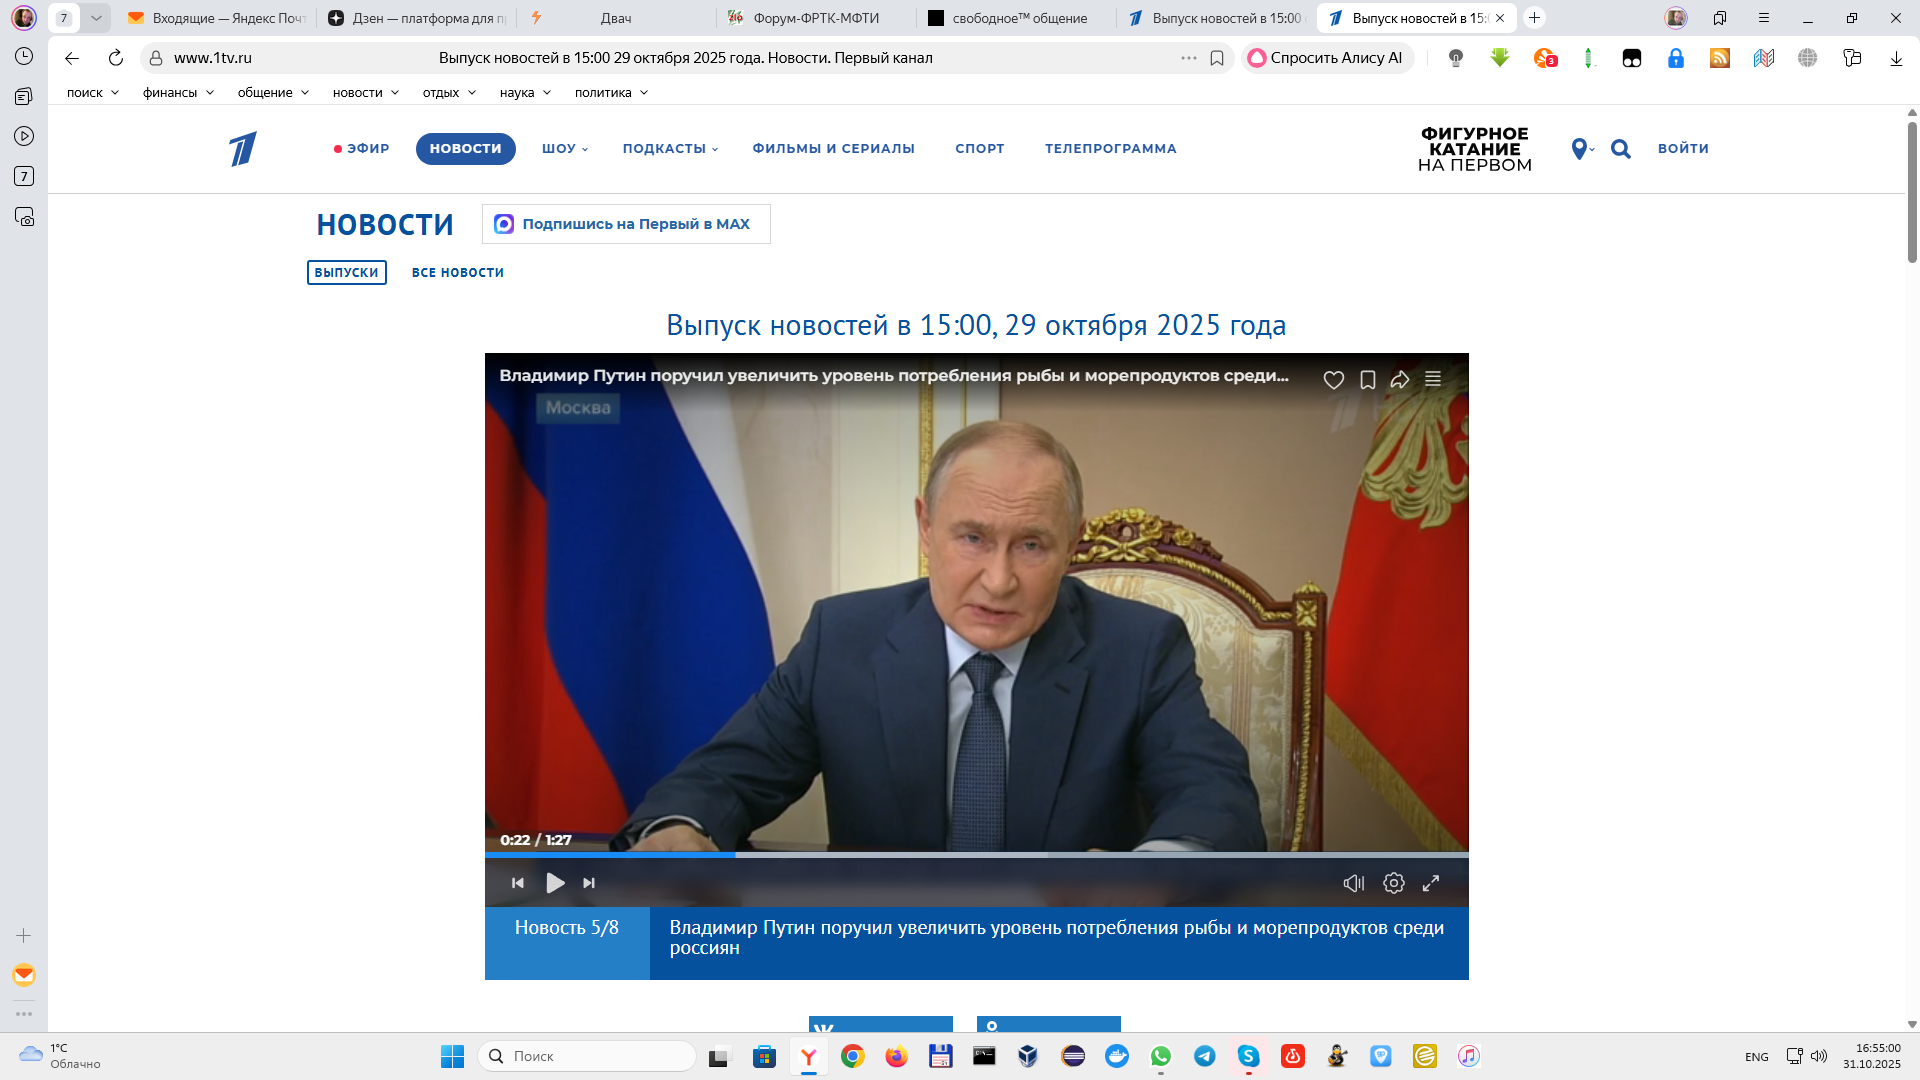Click the Войти login link
1920x1080 pixels.
point(1683,149)
